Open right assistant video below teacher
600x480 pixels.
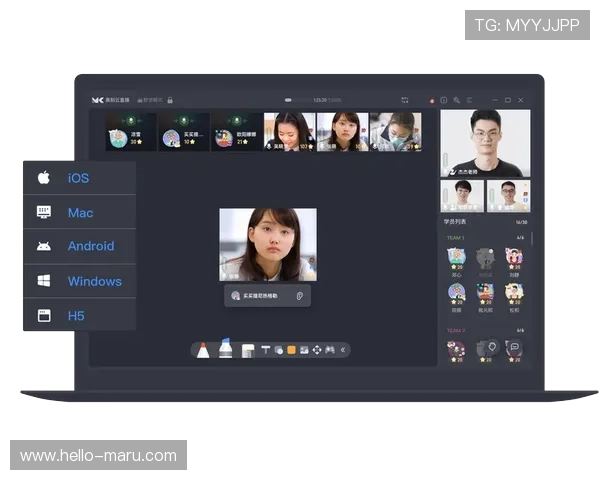(x=509, y=196)
